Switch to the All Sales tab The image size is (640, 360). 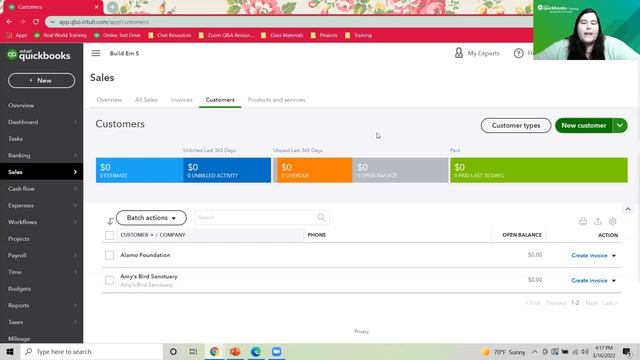pyautogui.click(x=146, y=100)
